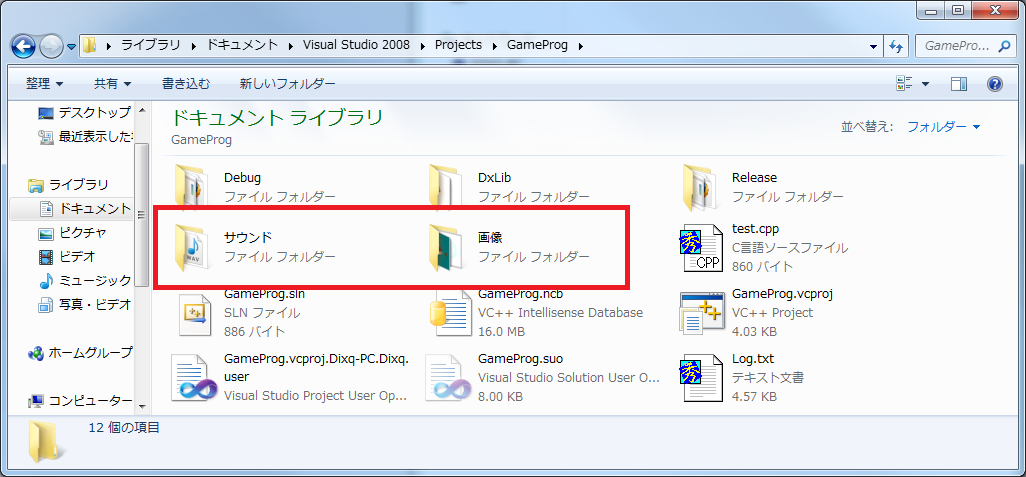This screenshot has width=1026, height=477.
Task: Click the GameProg.suo file name
Action: [520, 359]
